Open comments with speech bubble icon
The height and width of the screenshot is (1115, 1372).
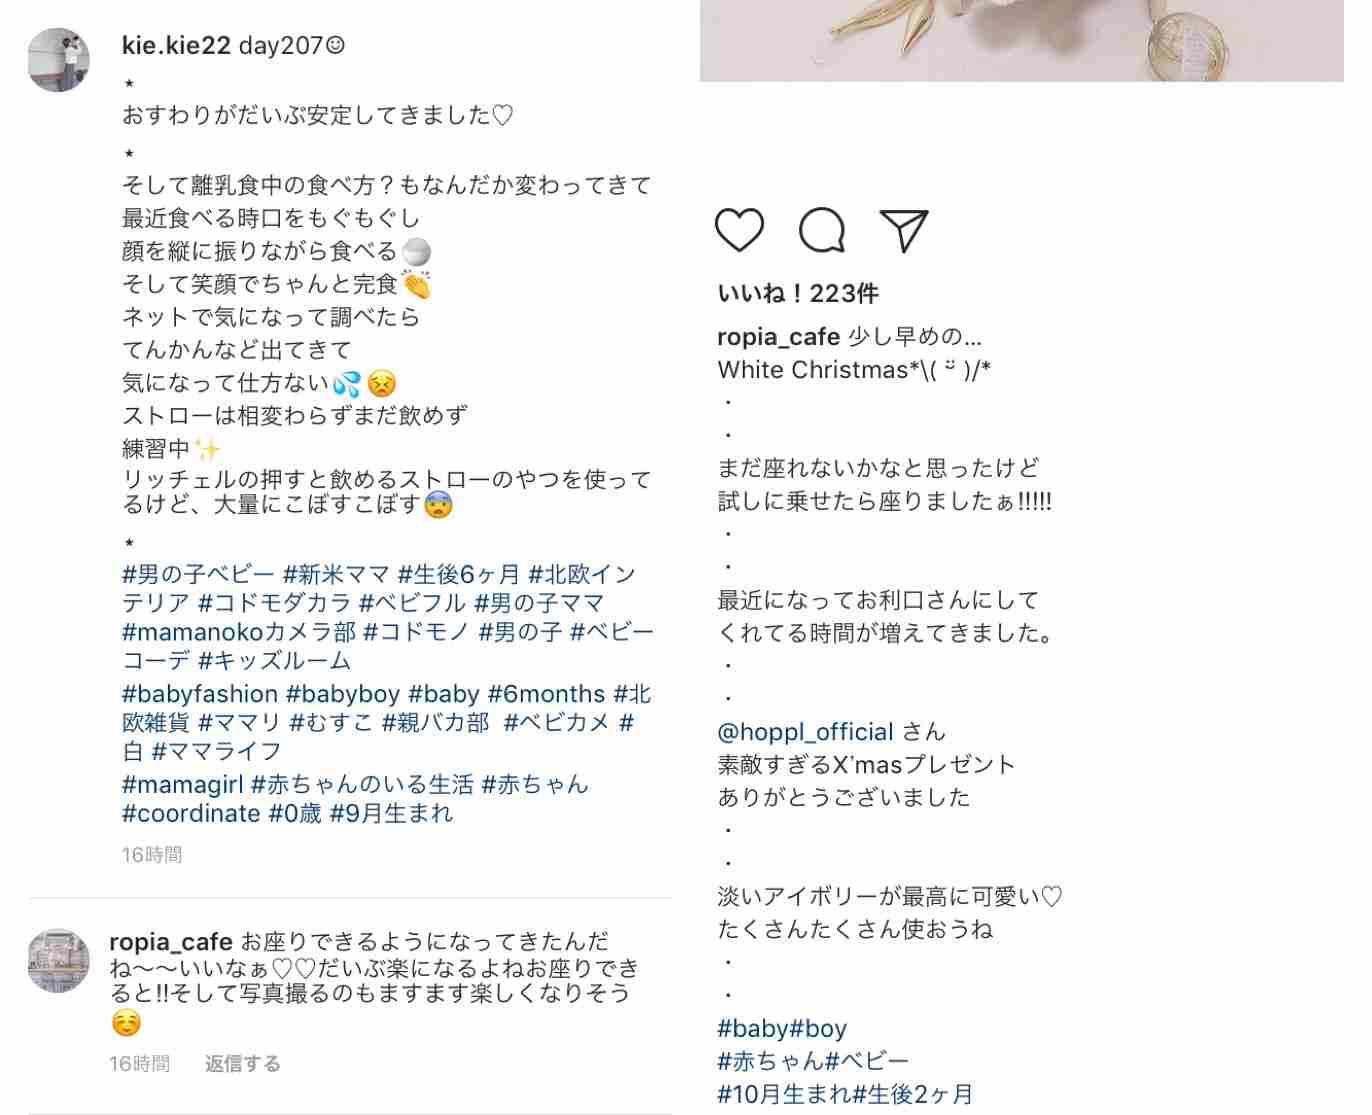pos(822,230)
